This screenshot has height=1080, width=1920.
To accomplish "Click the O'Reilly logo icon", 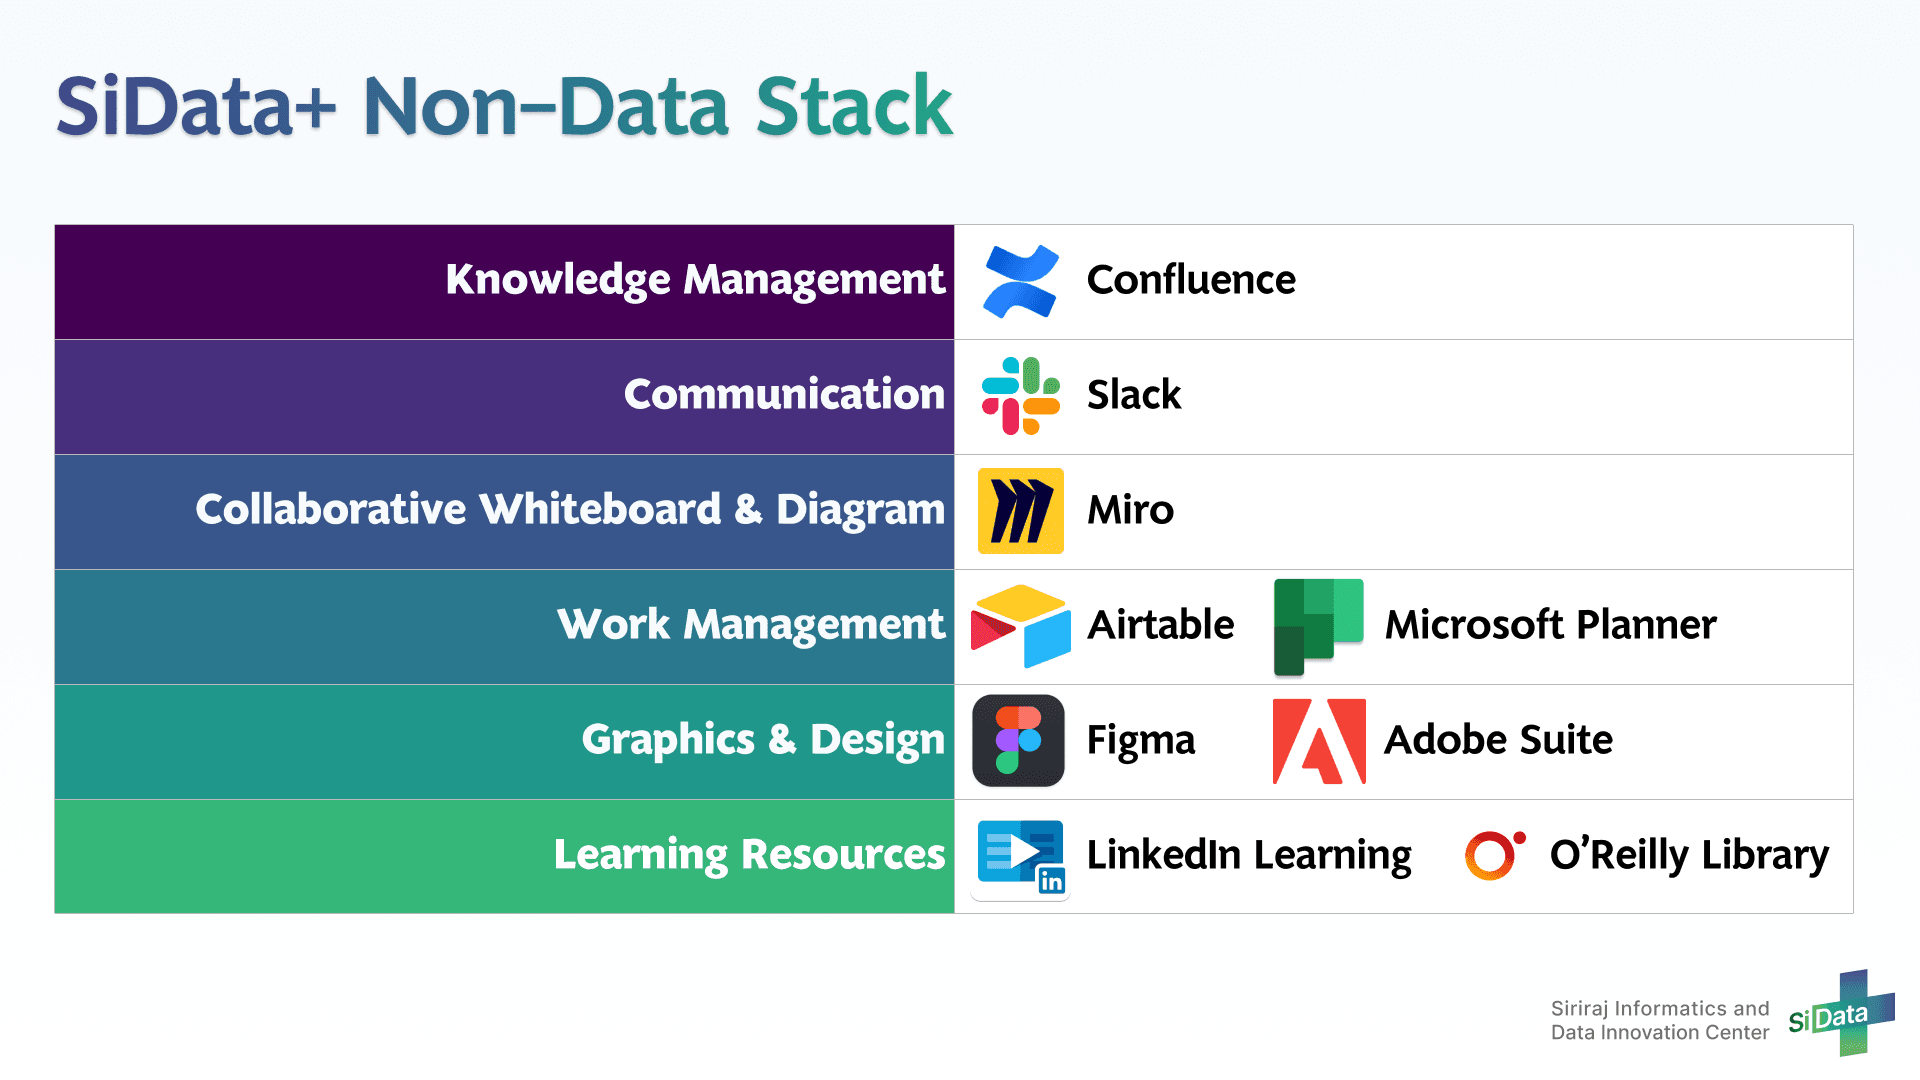I will click(1494, 856).
